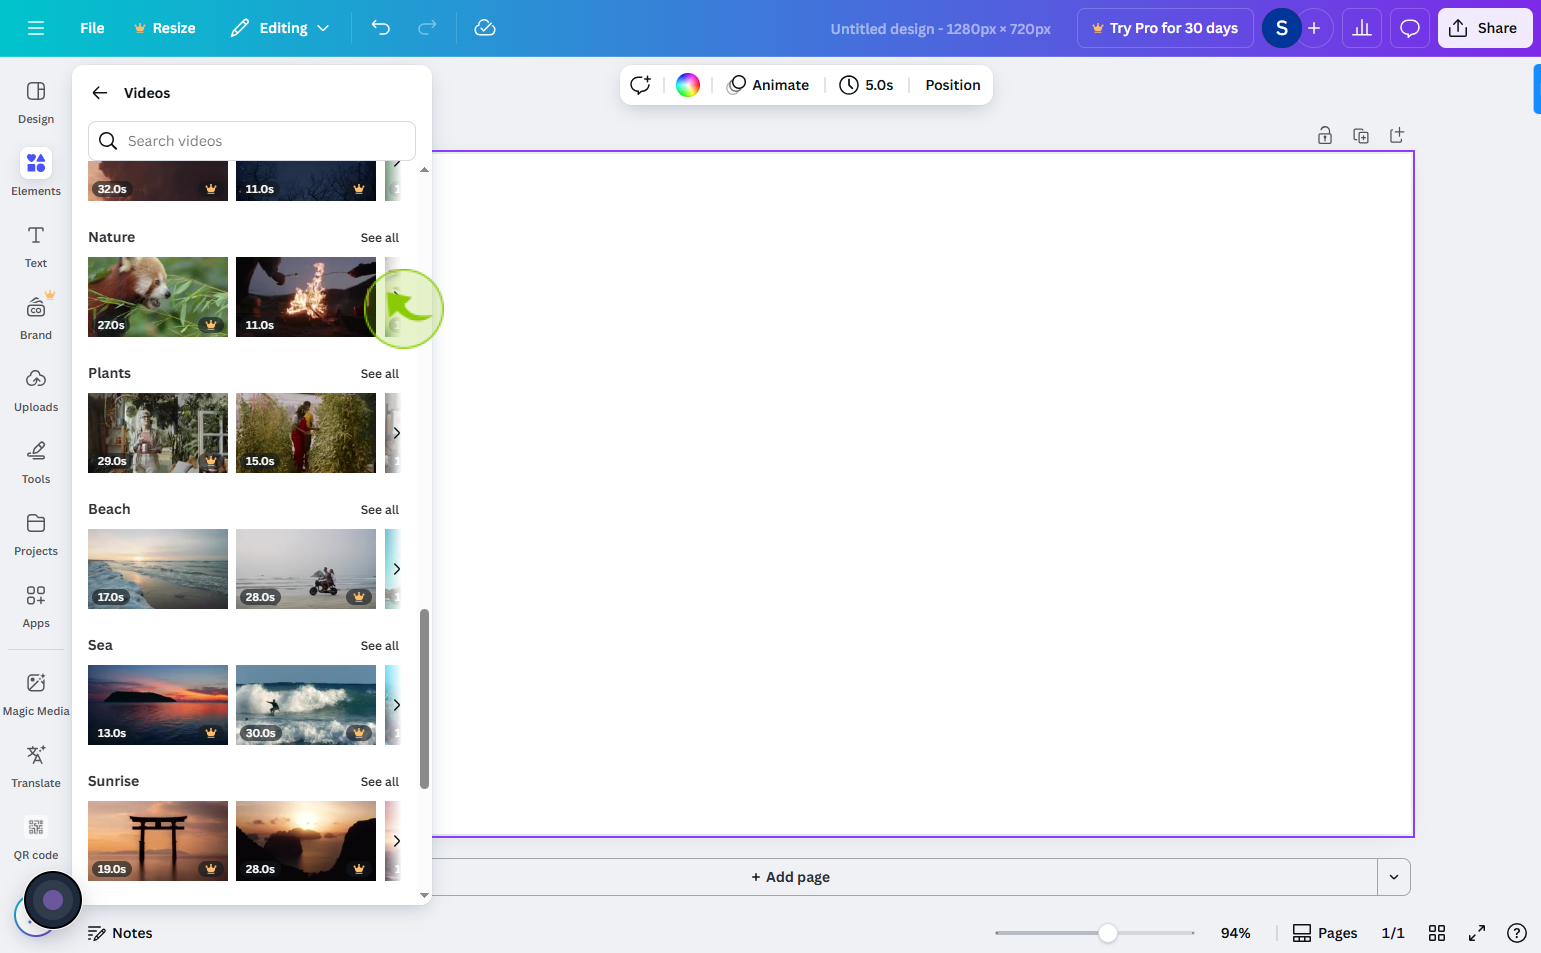The image size is (1541, 953).
Task: Expand the Add page options chevron
Action: point(1394,877)
